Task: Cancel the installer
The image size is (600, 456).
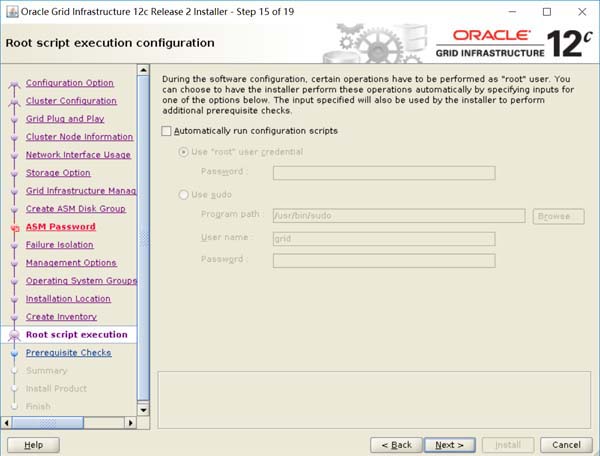Action: click(566, 445)
